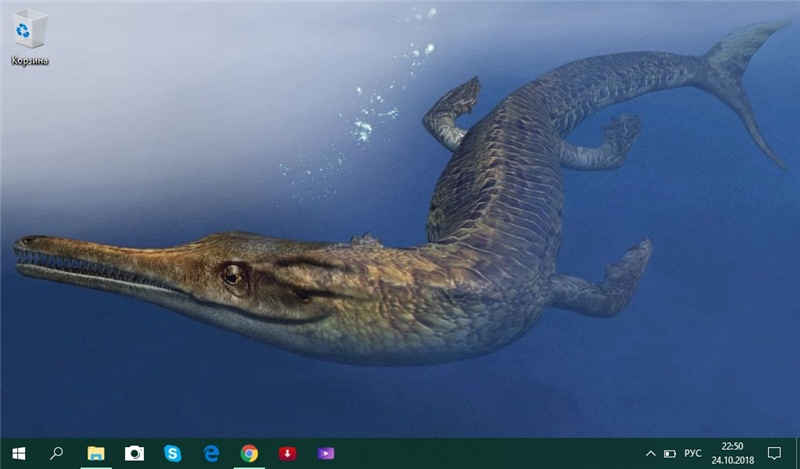Open Skype from the taskbar
800x469 pixels.
click(x=172, y=453)
